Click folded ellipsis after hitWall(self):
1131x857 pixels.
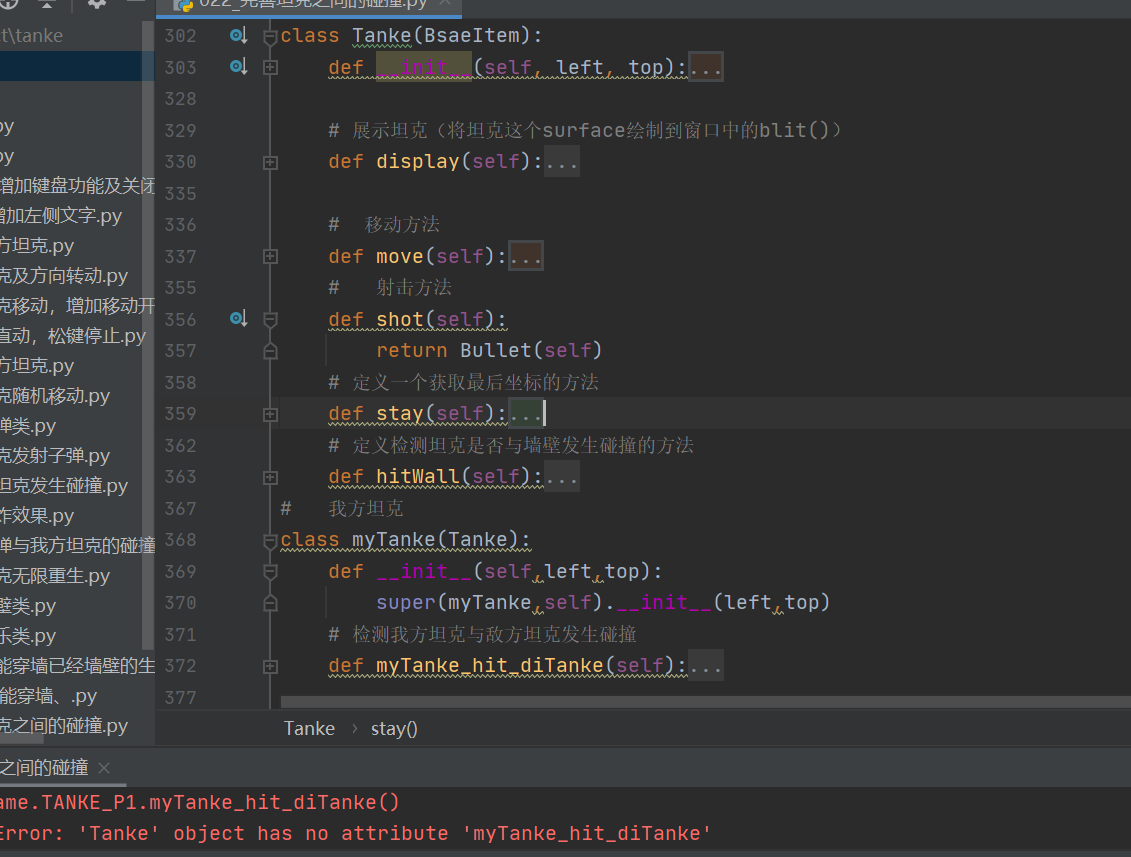[561, 477]
